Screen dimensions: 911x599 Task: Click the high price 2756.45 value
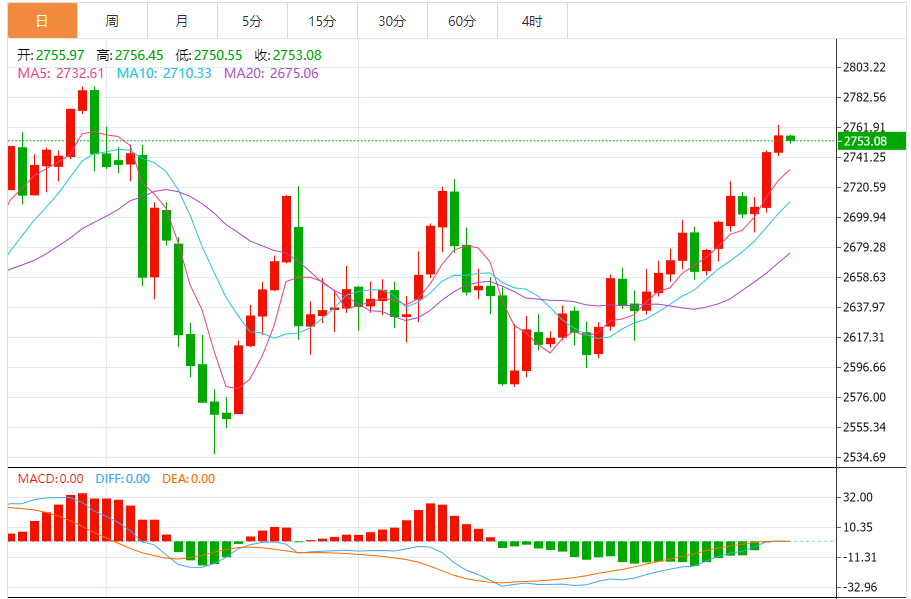pyautogui.click(x=139, y=55)
